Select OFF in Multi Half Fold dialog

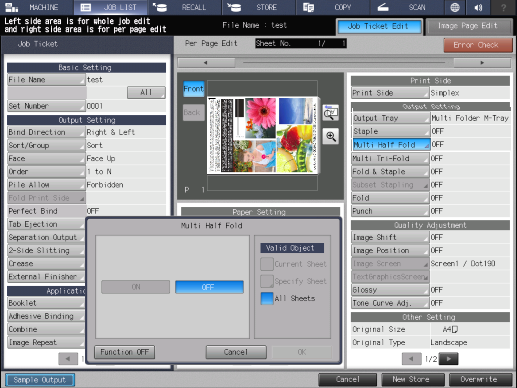[x=209, y=287]
